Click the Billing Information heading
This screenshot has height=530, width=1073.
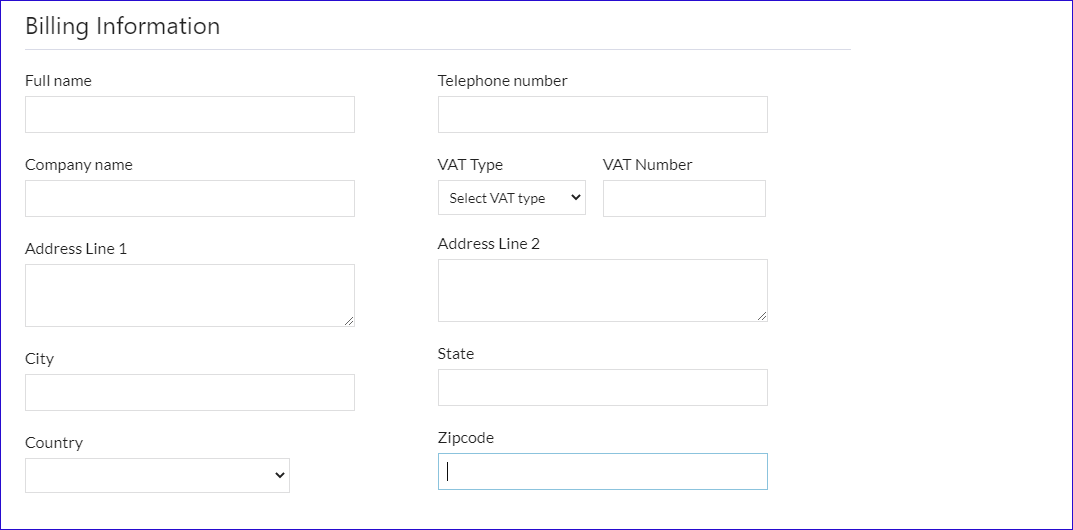(x=122, y=26)
